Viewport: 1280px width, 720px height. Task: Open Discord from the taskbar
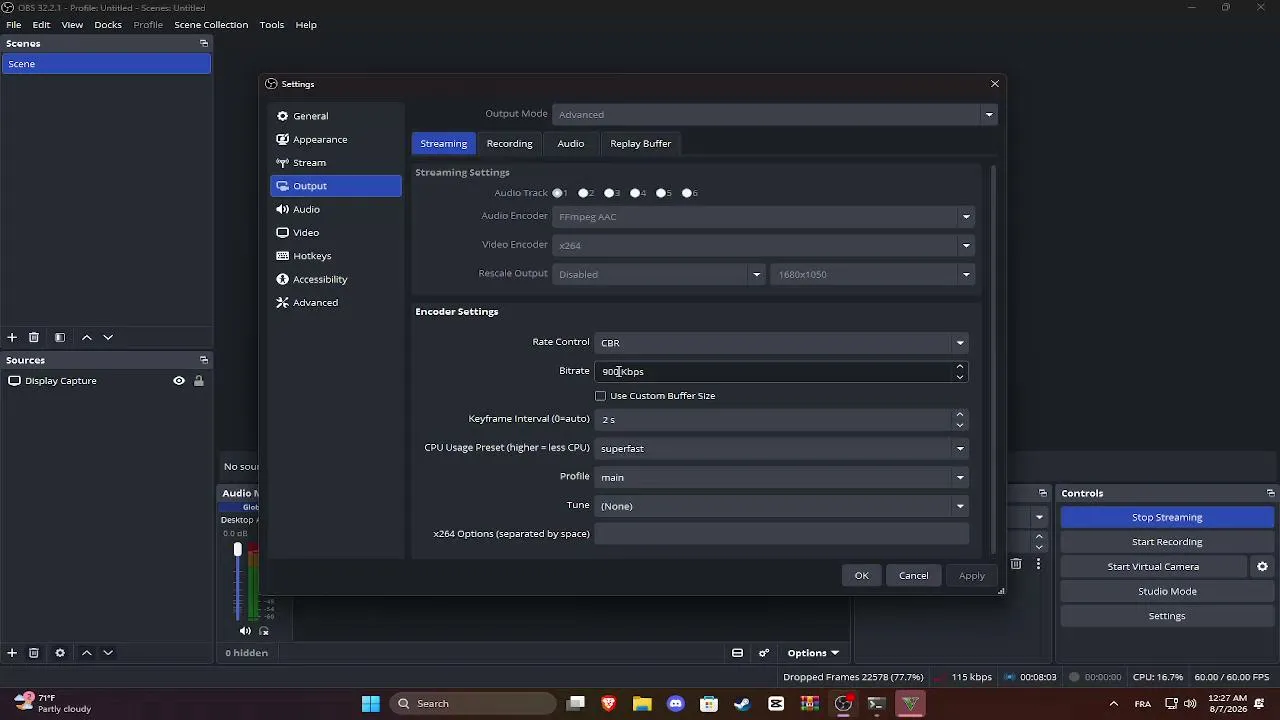click(675, 704)
